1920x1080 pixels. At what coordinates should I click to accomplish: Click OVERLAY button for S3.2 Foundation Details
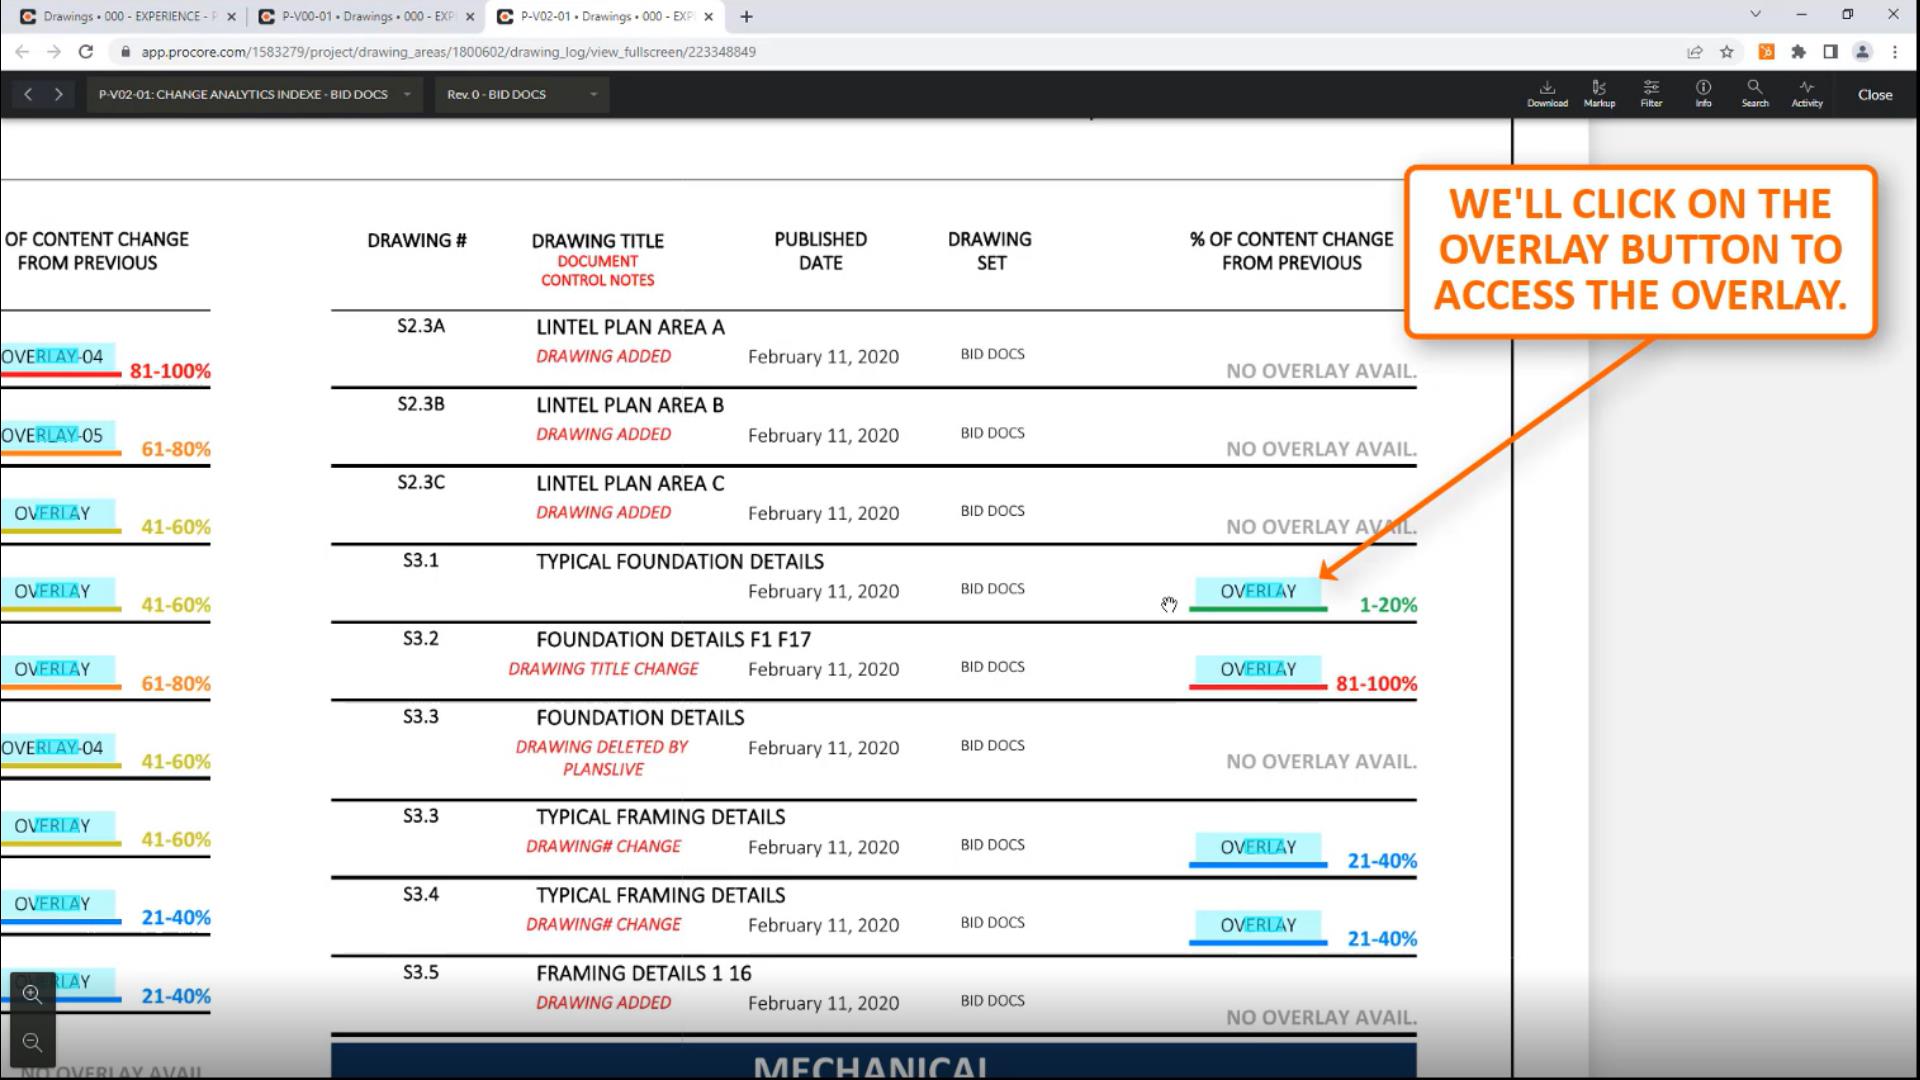pos(1257,669)
